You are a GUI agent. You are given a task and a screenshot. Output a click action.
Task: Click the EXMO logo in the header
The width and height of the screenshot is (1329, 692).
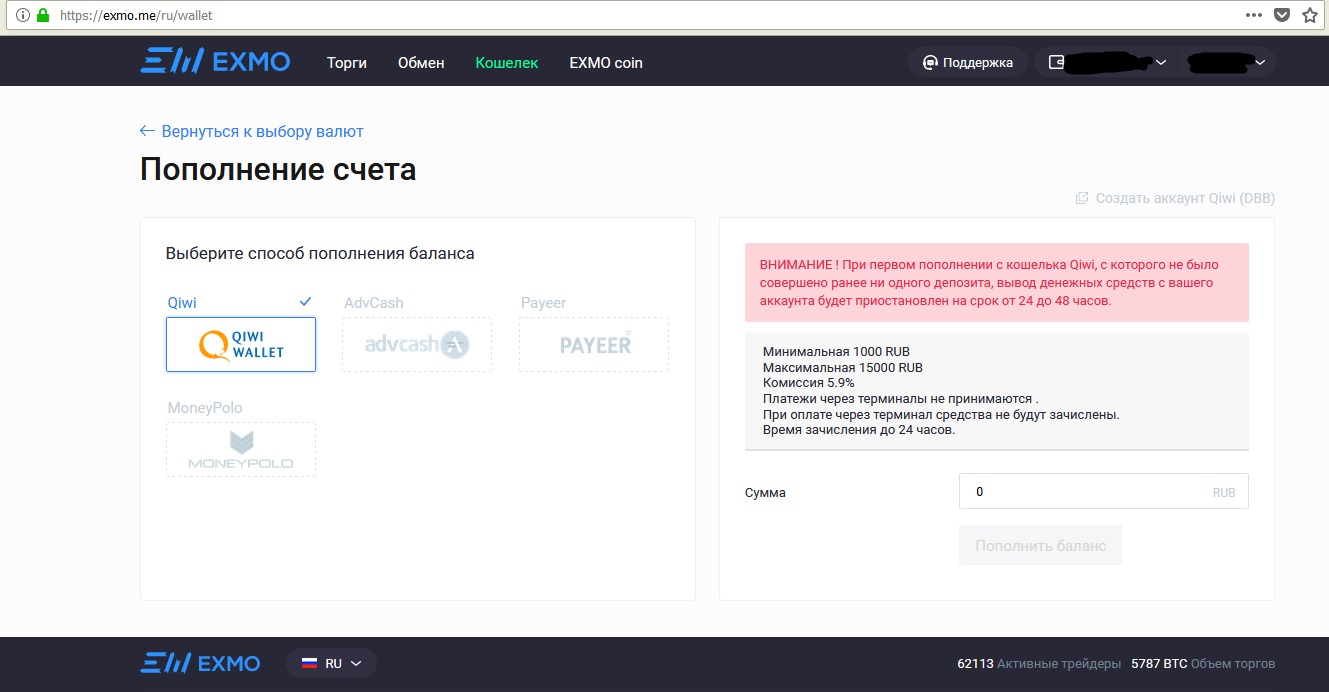click(x=215, y=62)
